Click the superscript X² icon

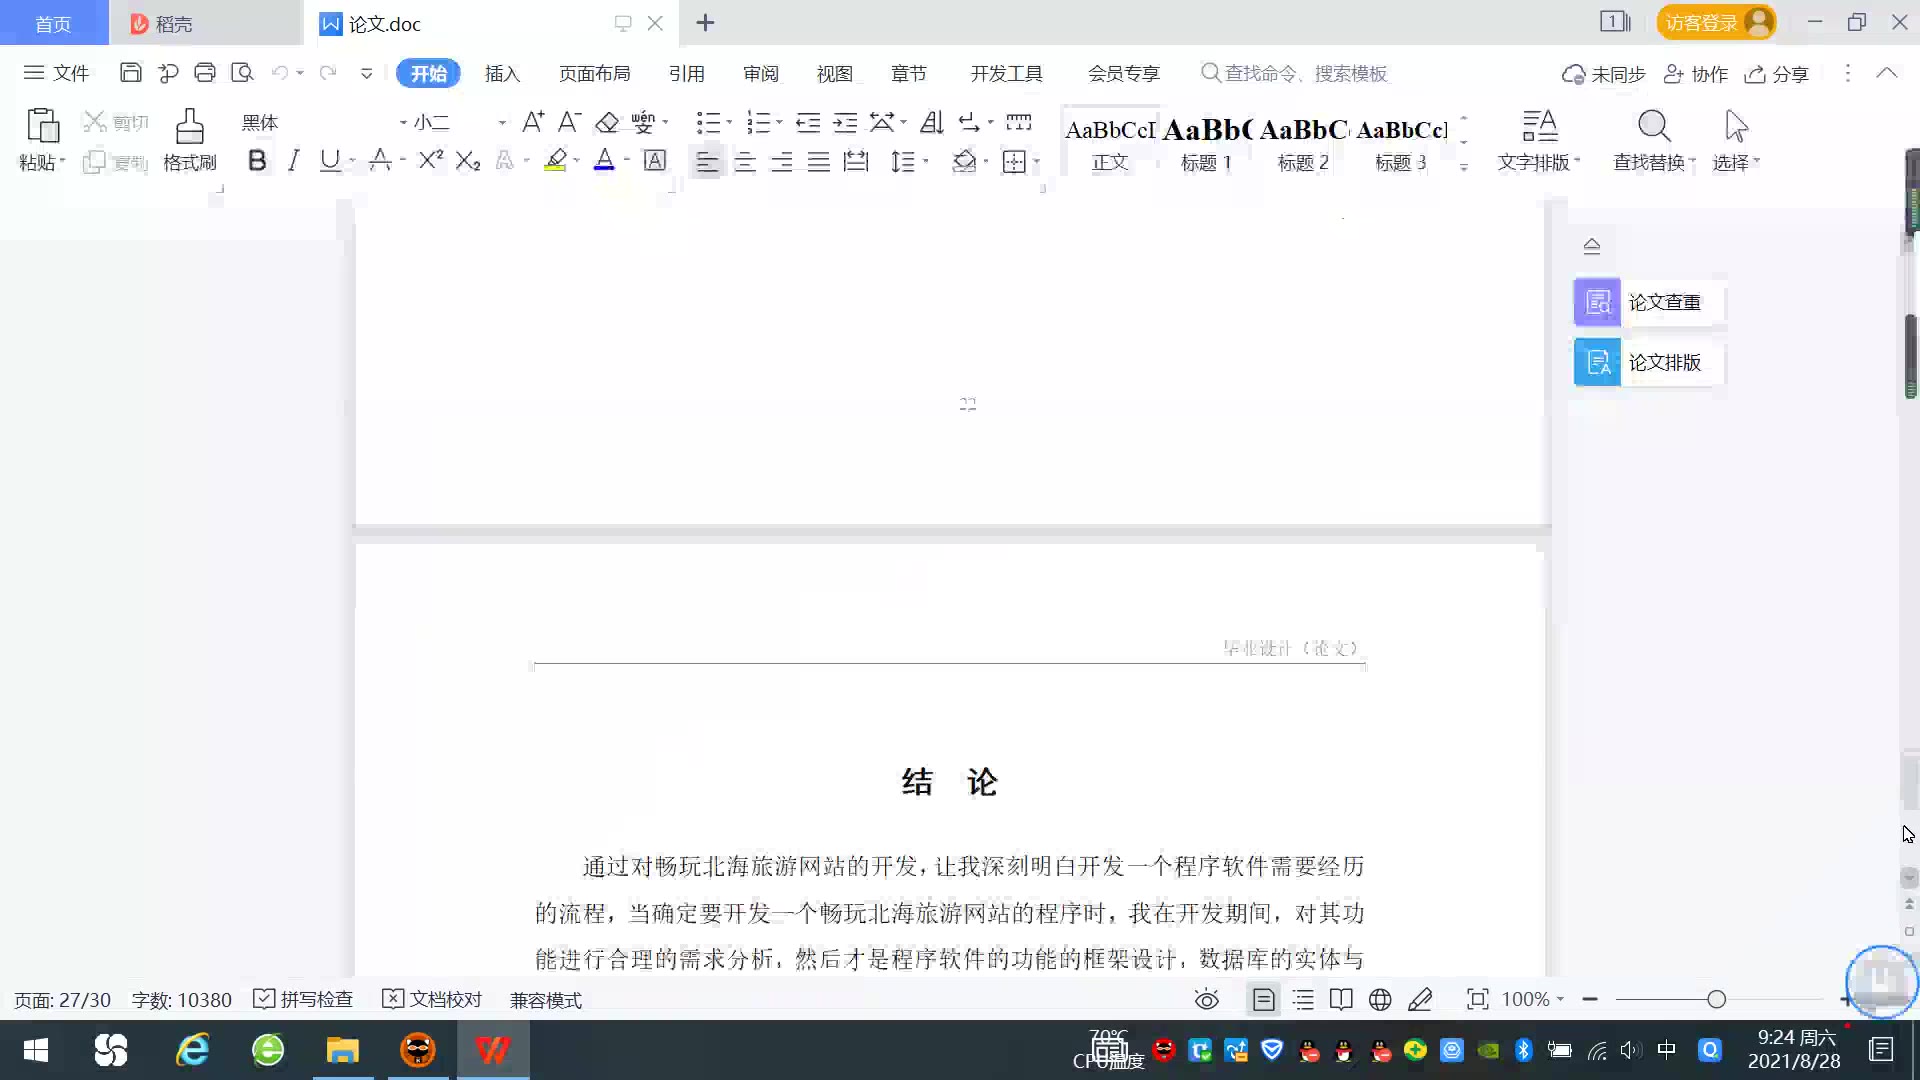431,161
